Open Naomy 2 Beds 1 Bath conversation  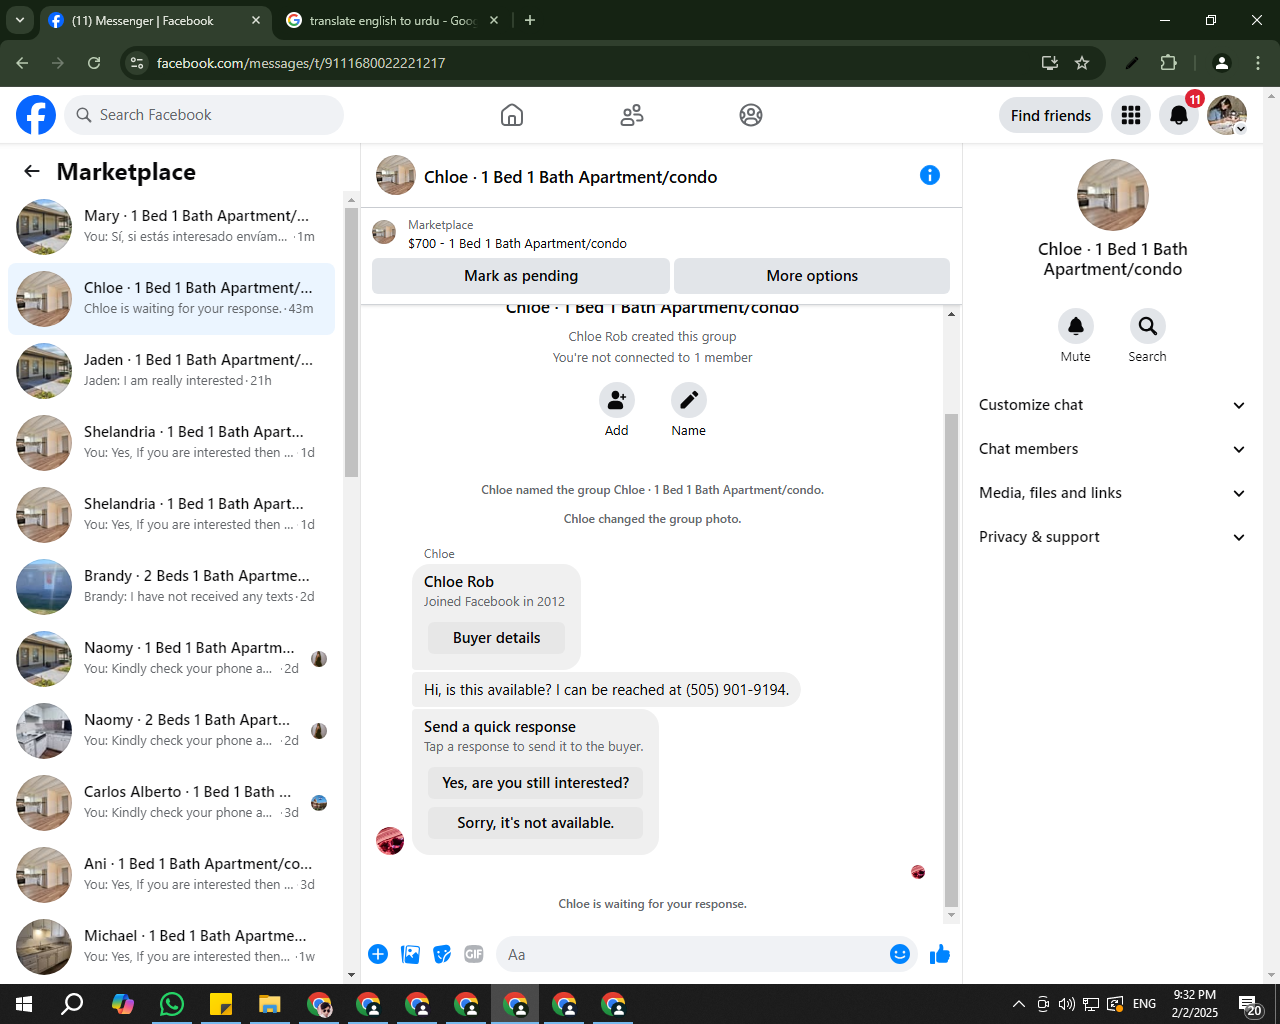coord(171,731)
